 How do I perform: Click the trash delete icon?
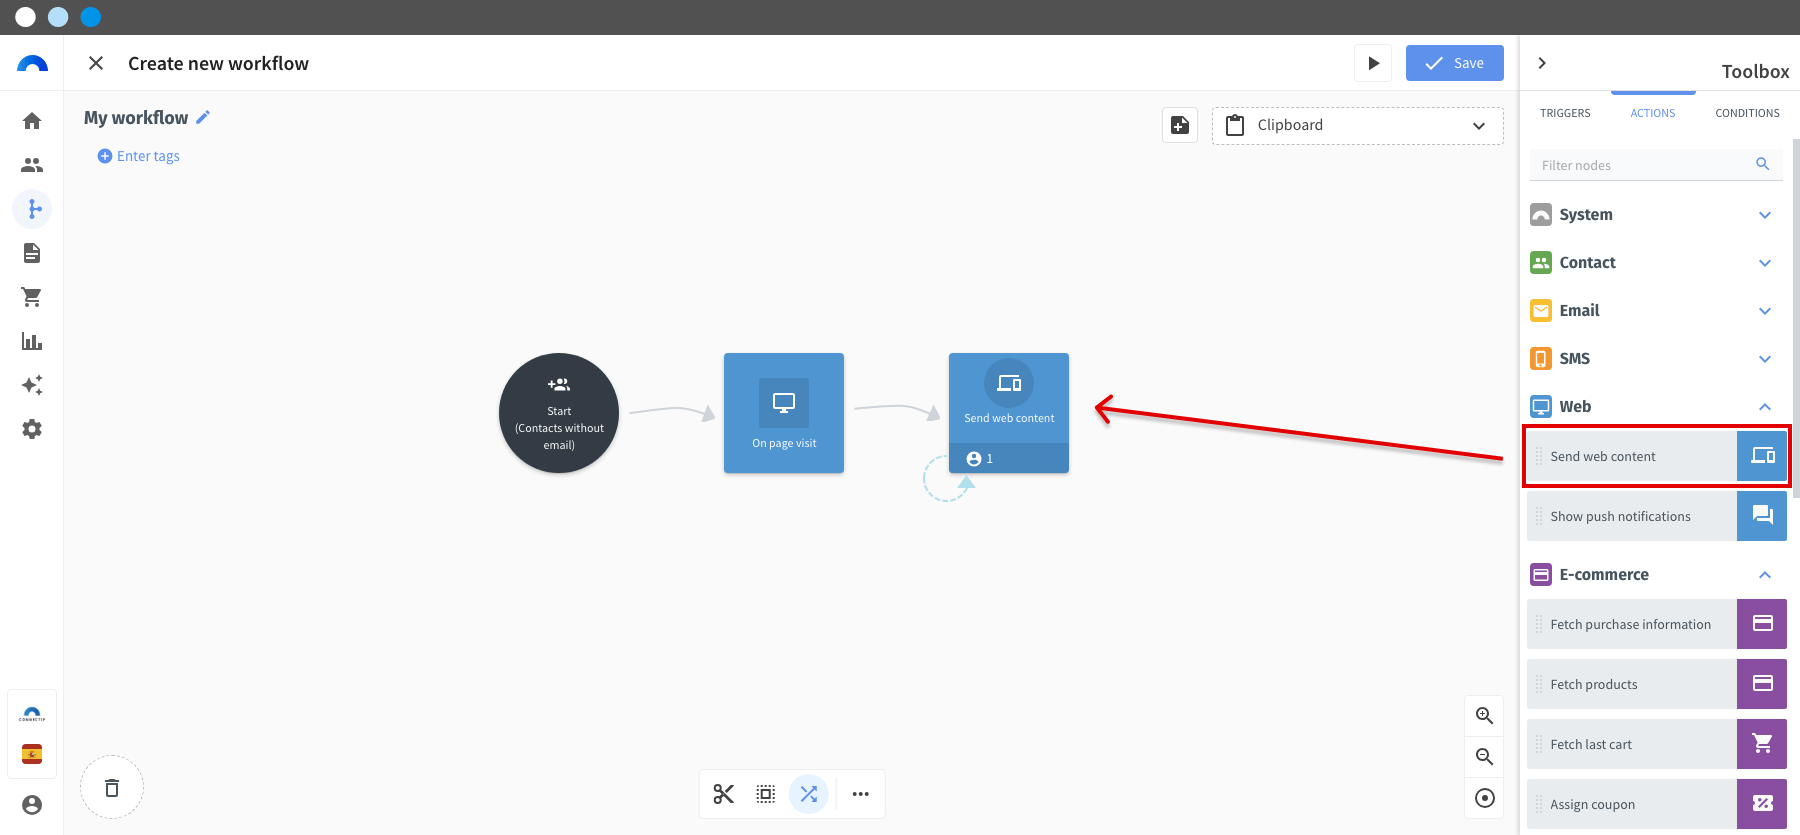click(112, 788)
